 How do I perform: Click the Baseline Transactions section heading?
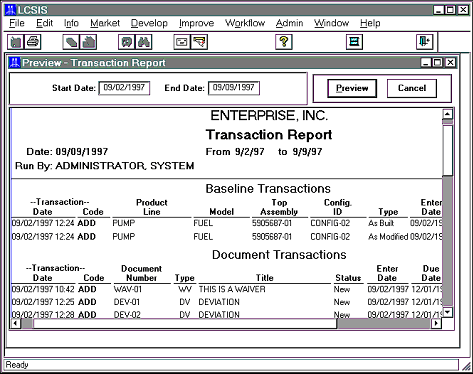(268, 189)
